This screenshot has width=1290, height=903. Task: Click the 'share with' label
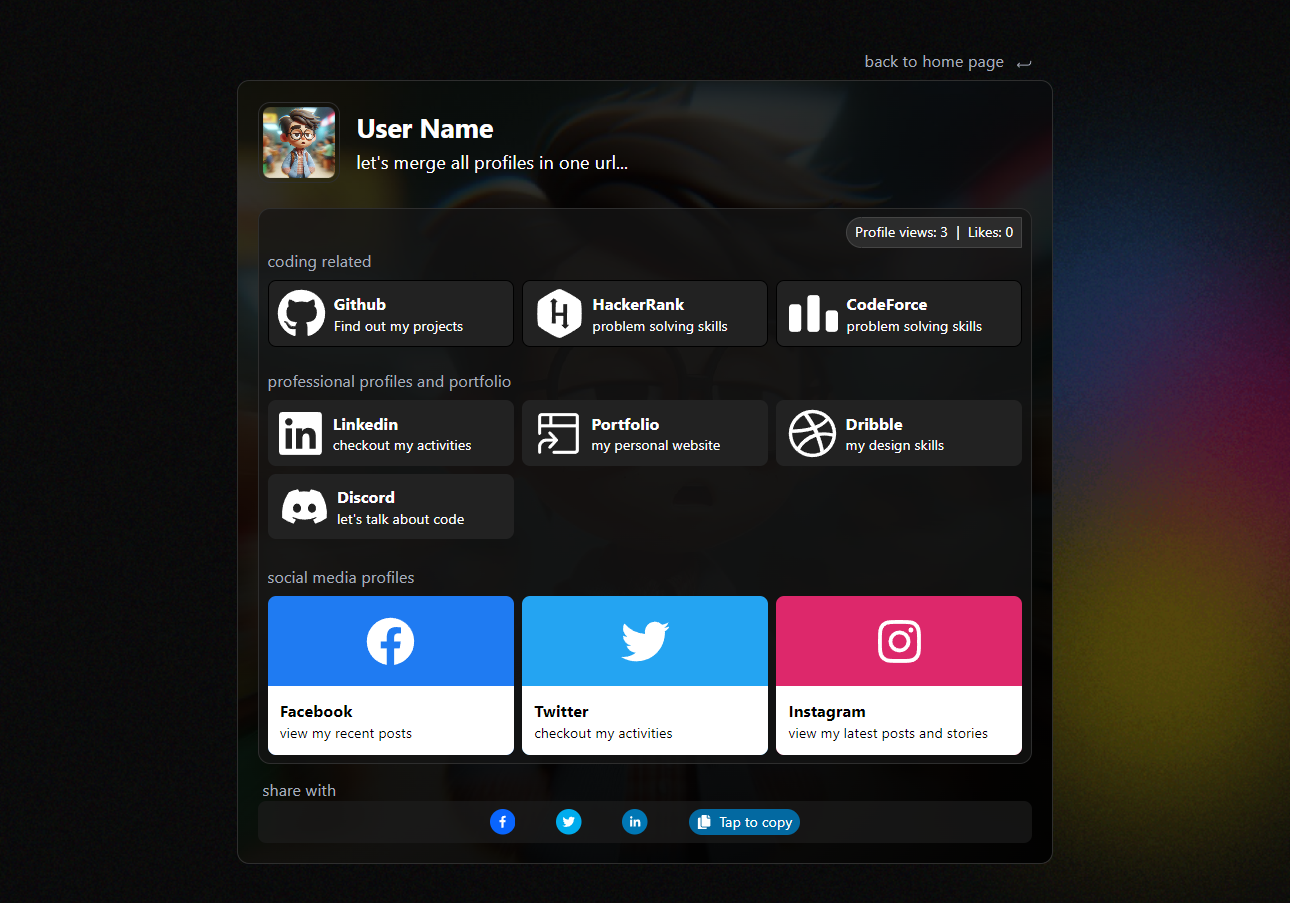pos(299,791)
